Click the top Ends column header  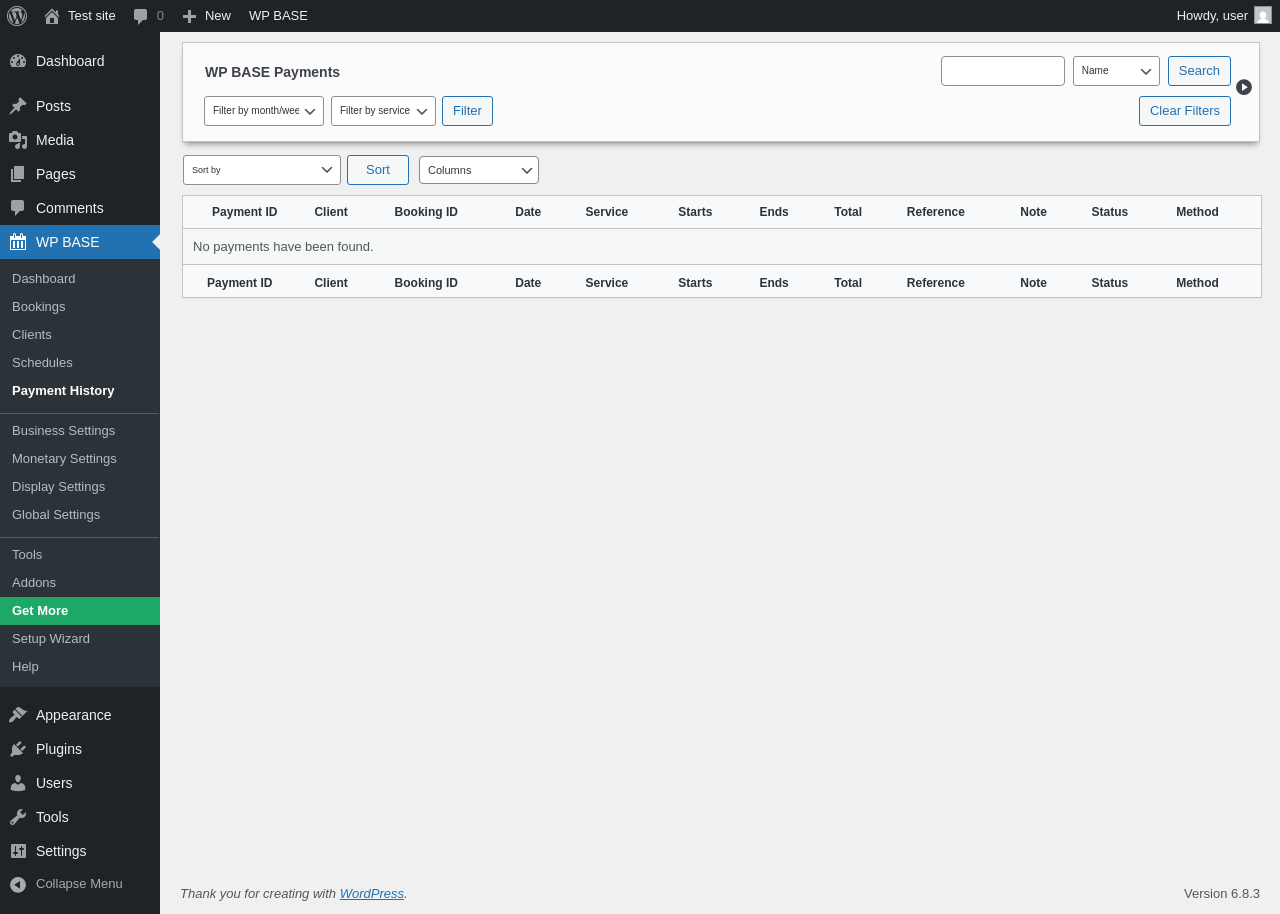(774, 212)
